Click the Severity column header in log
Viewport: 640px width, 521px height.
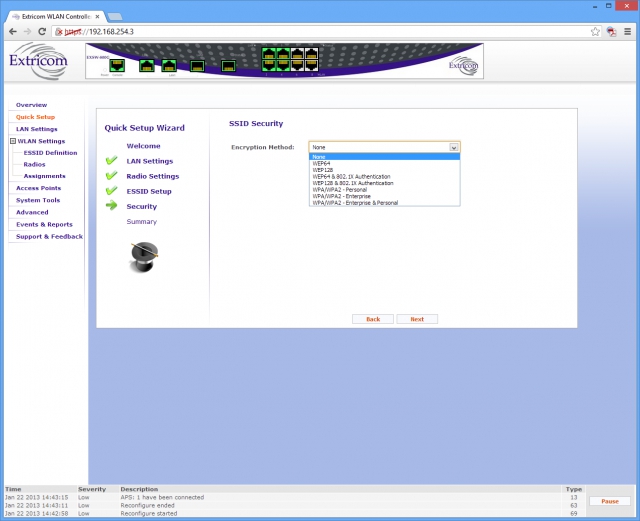pyautogui.click(x=92, y=489)
